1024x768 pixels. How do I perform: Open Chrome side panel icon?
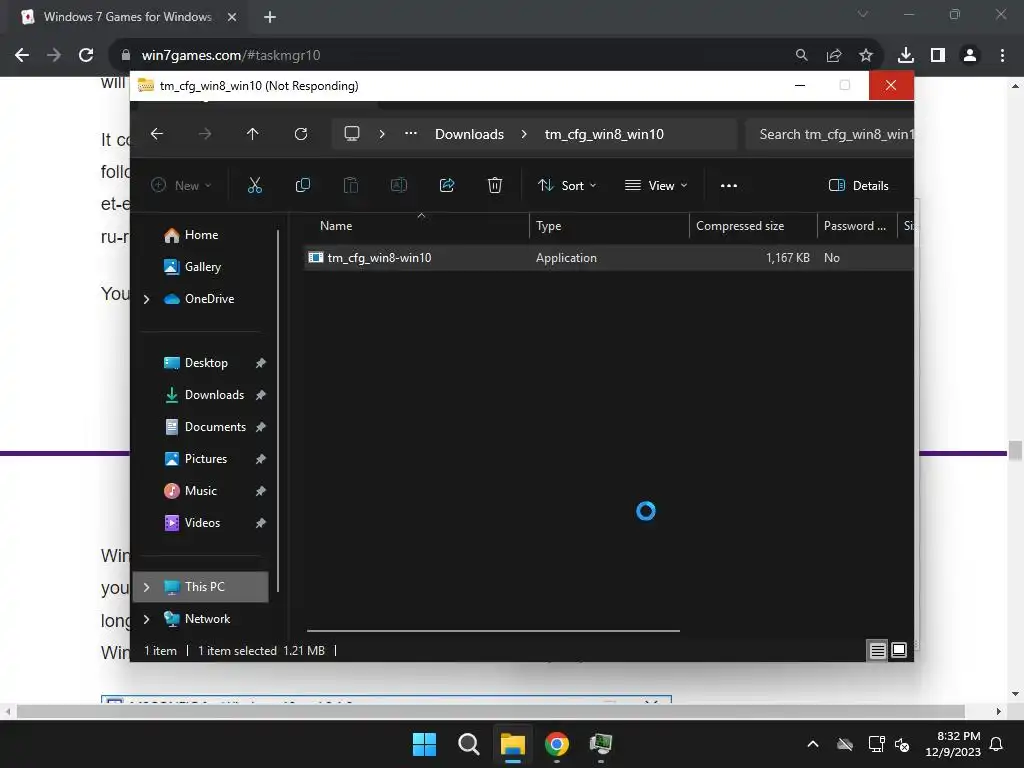click(x=938, y=55)
